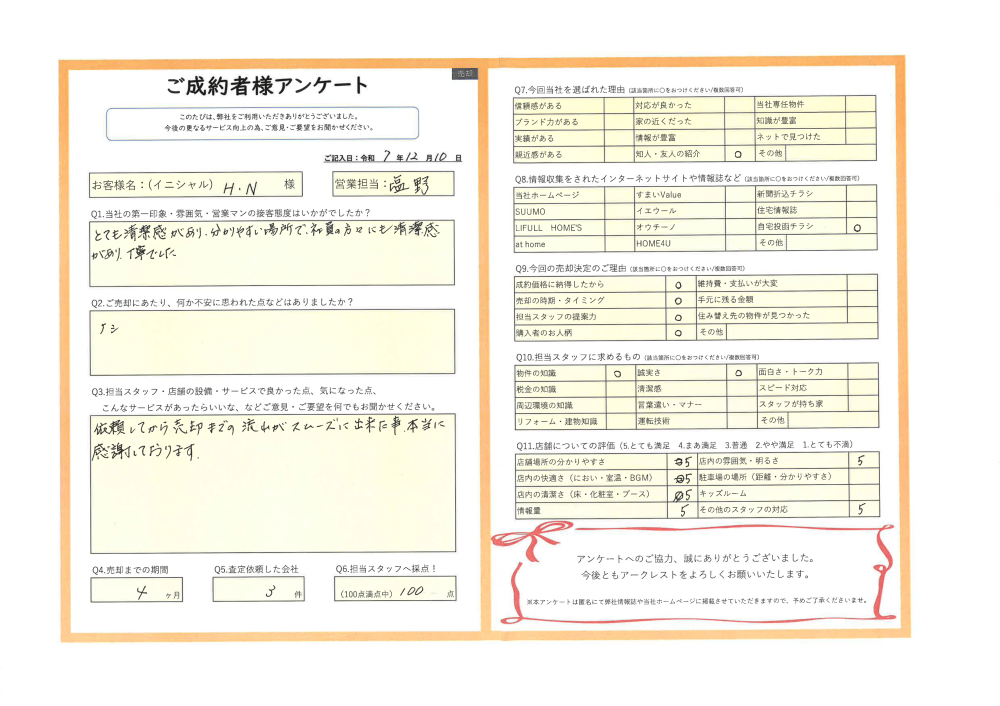This screenshot has width=1000, height=706.
Task: Check the empty box beside 信頼感がある
Action: pyautogui.click(x=618, y=105)
